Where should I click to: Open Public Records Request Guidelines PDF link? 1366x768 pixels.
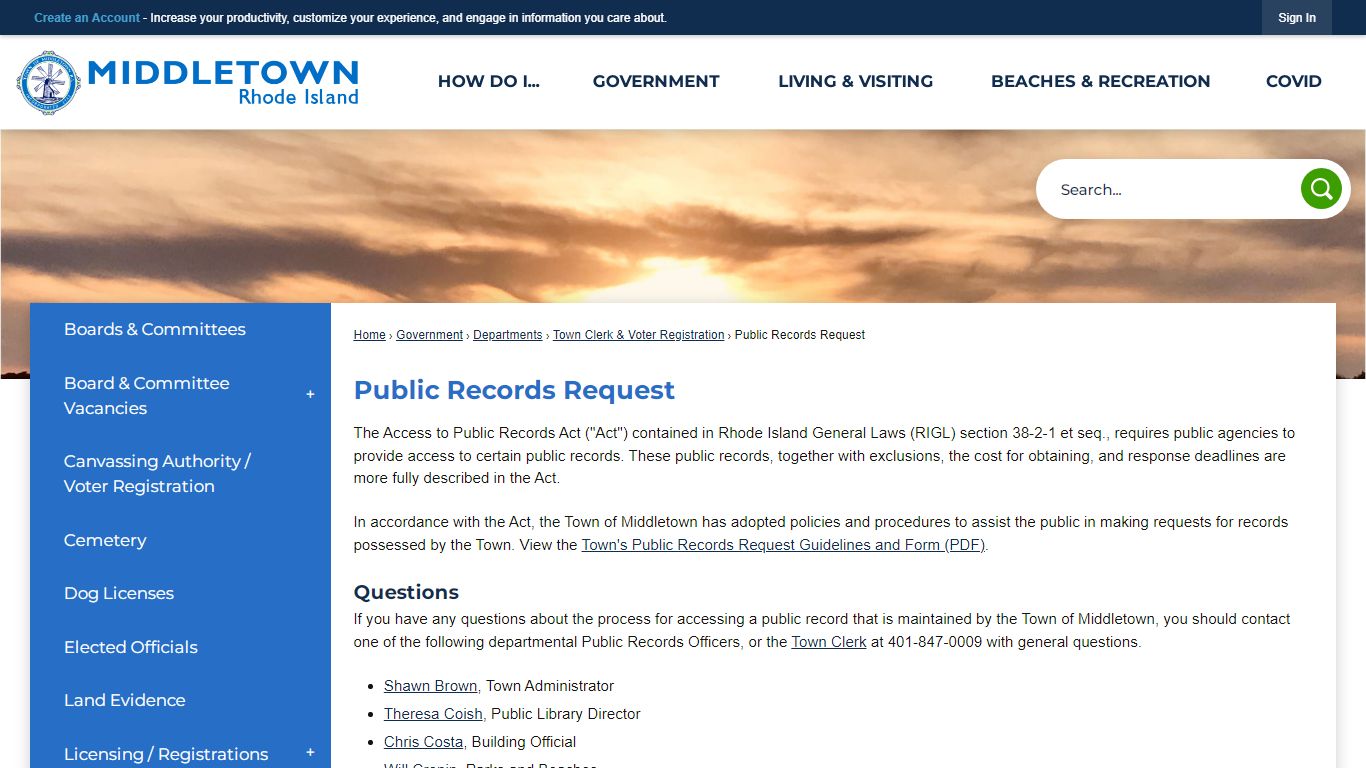tap(783, 545)
